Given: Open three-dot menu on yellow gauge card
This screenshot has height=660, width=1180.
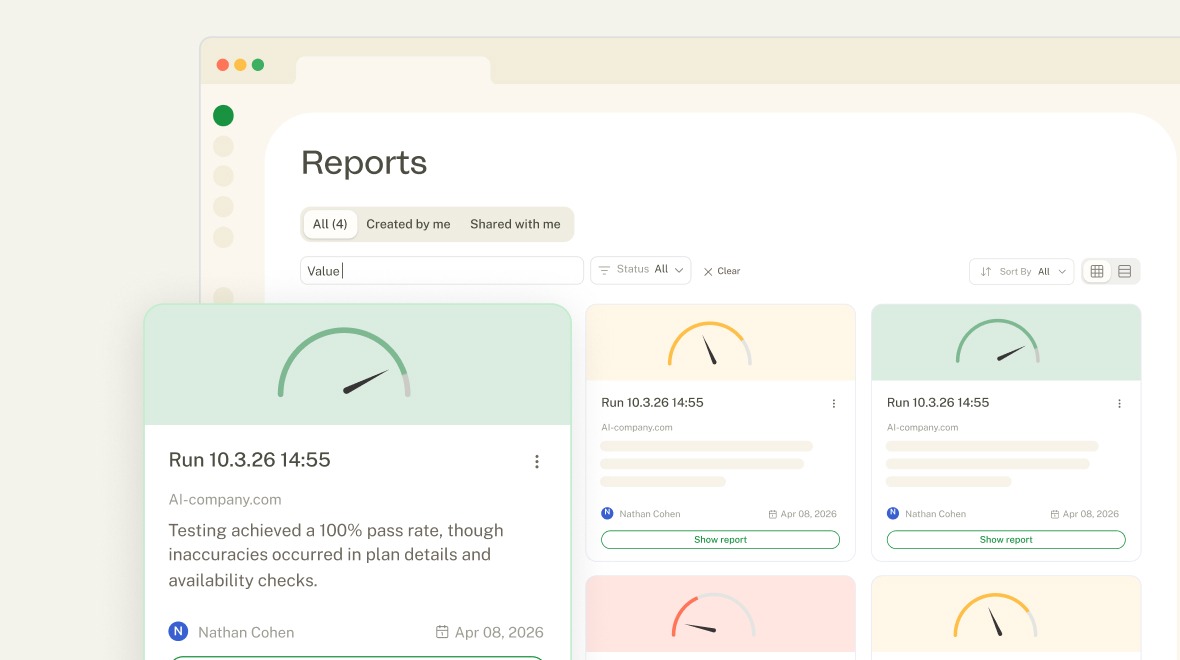Looking at the screenshot, I should pyautogui.click(x=834, y=403).
